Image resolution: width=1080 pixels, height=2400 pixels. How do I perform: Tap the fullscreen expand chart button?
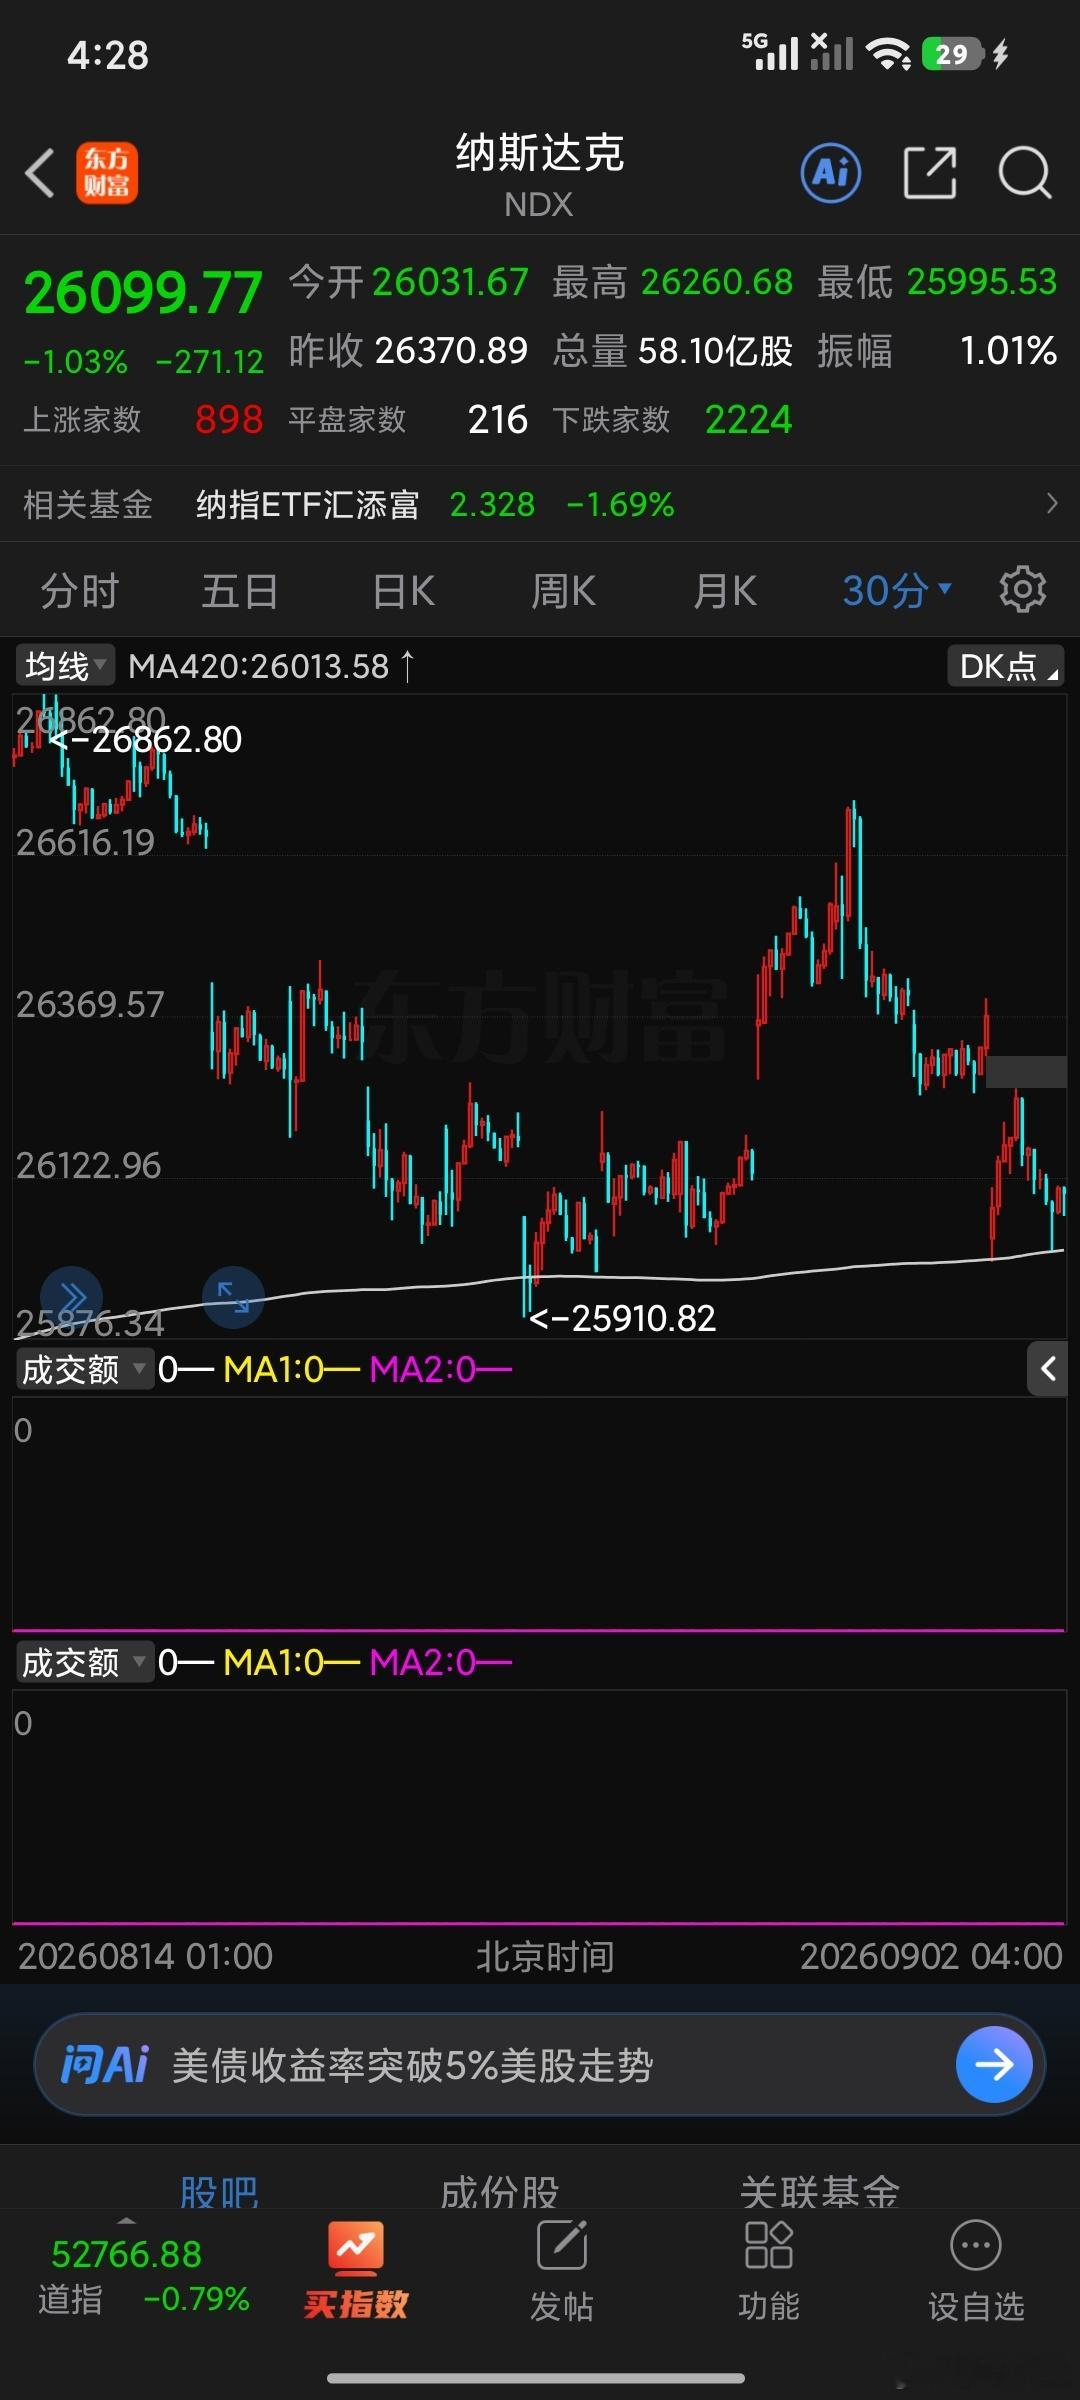pyautogui.click(x=233, y=1298)
